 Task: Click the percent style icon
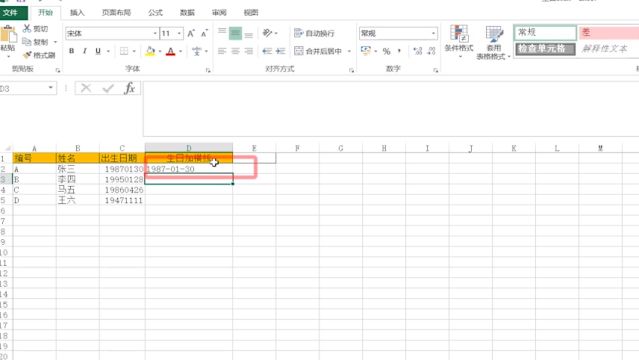(386, 51)
